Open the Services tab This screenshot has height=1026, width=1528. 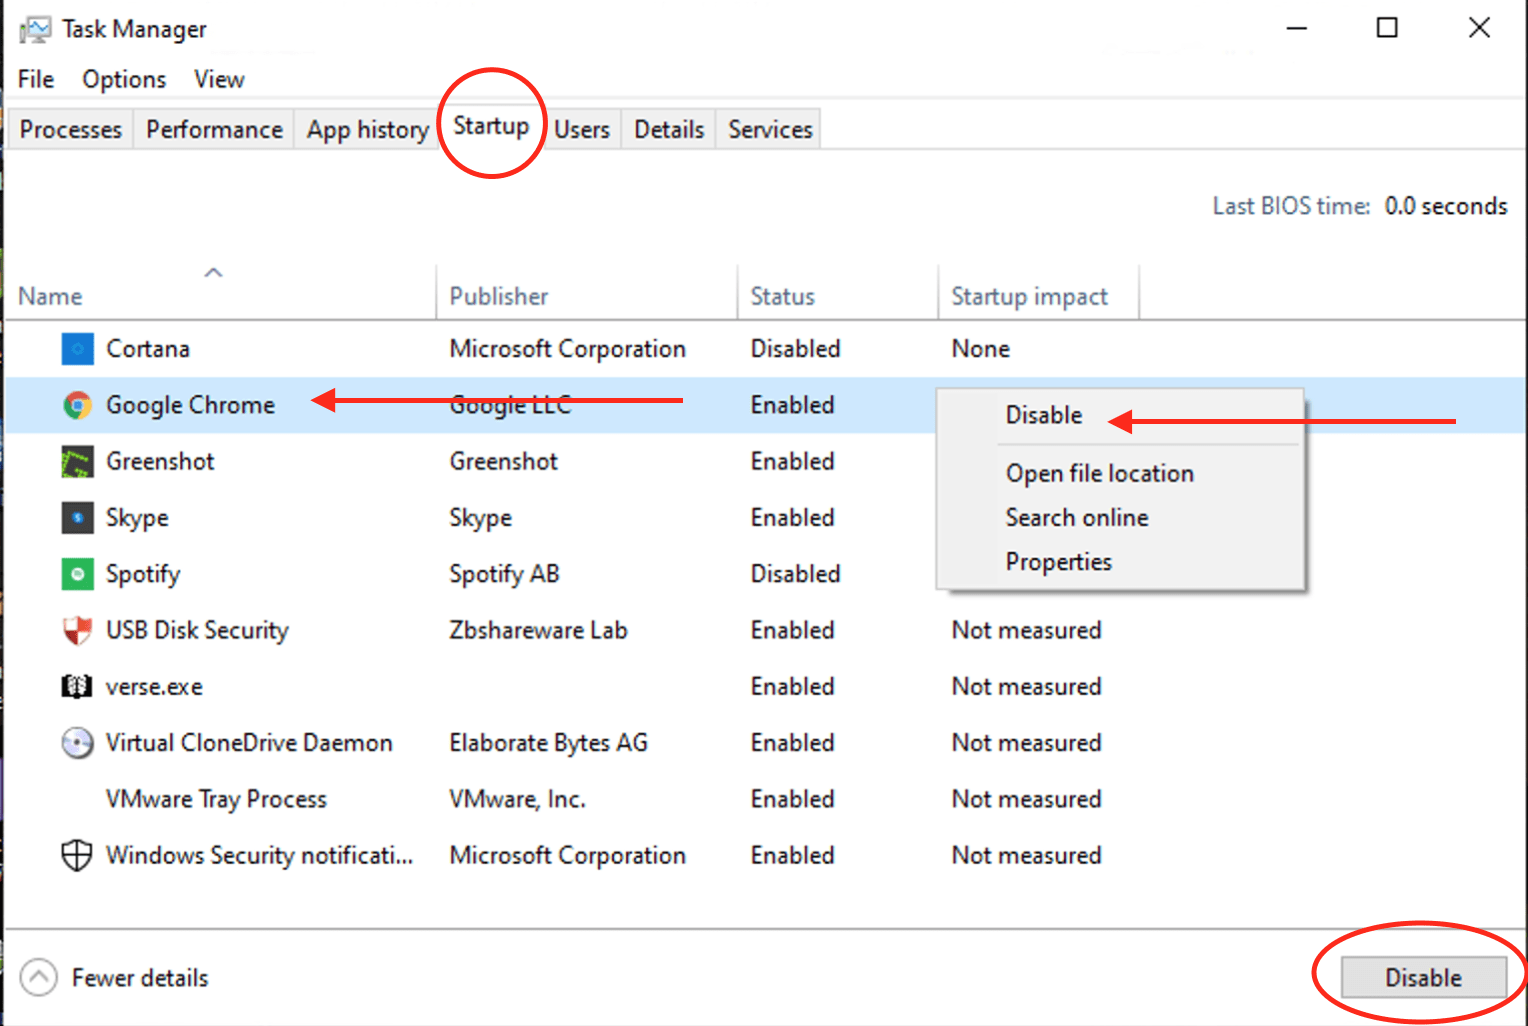pyautogui.click(x=770, y=130)
